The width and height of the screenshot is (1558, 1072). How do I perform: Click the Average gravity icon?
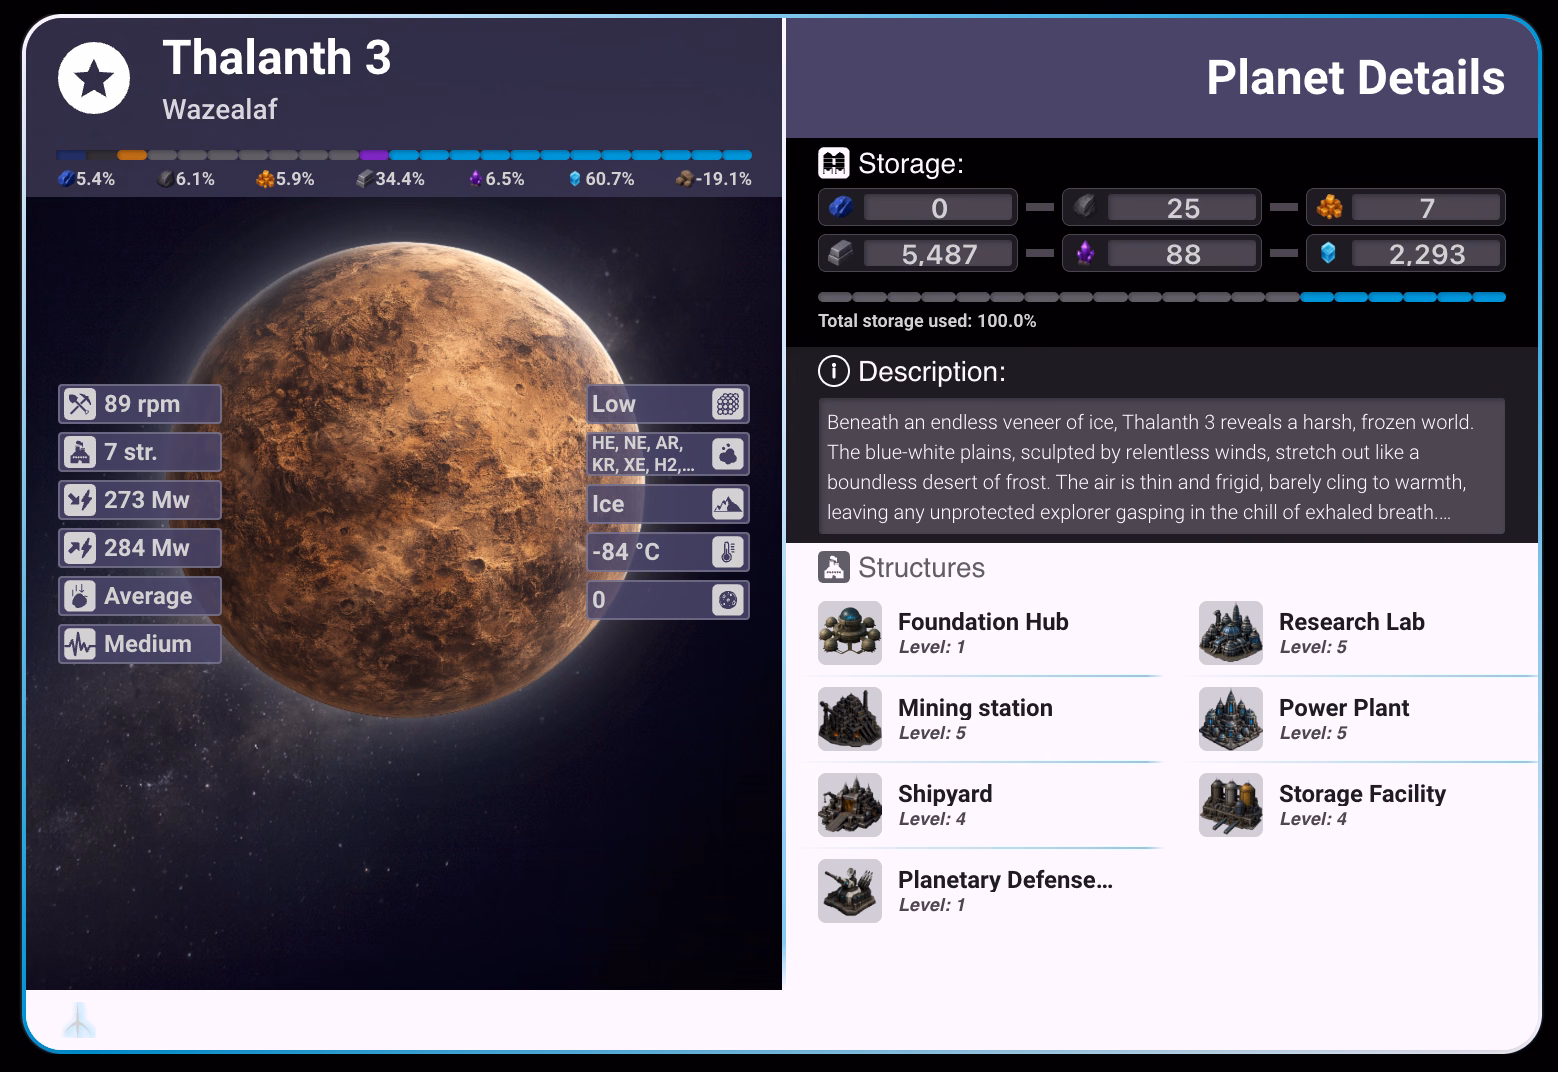(x=79, y=596)
